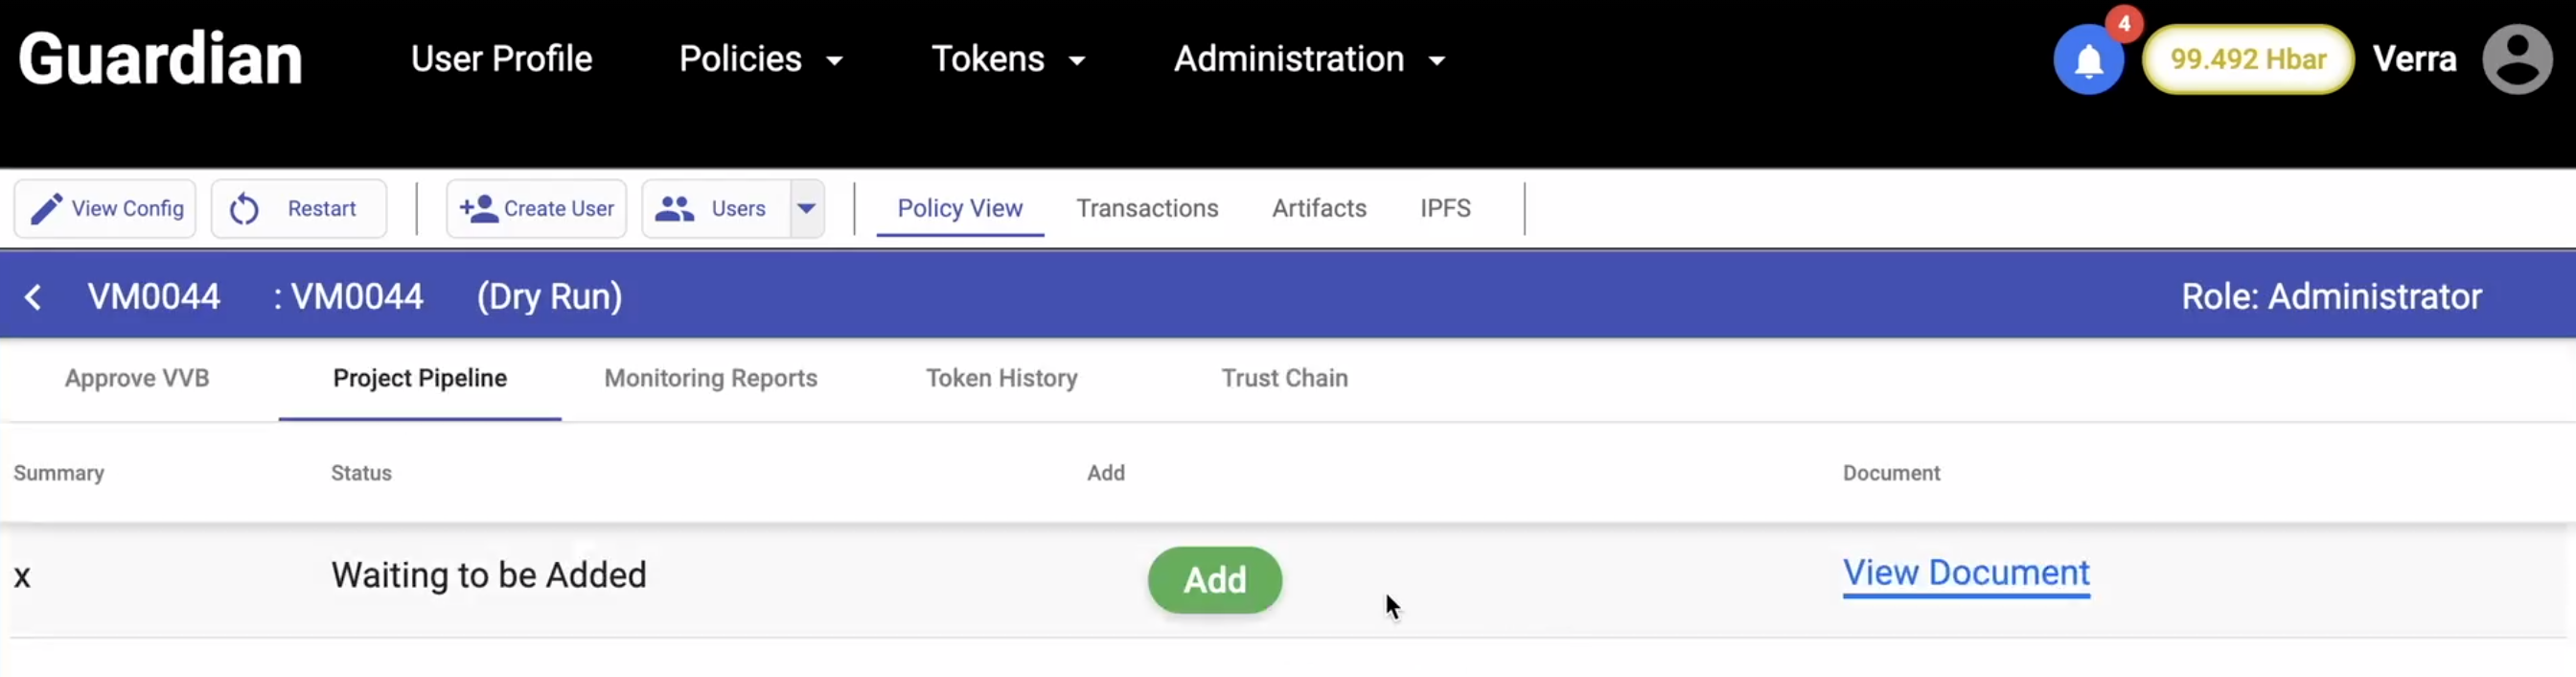Expand the Tokens dropdown menu
This screenshot has height=677, width=2576.
pos(1007,60)
